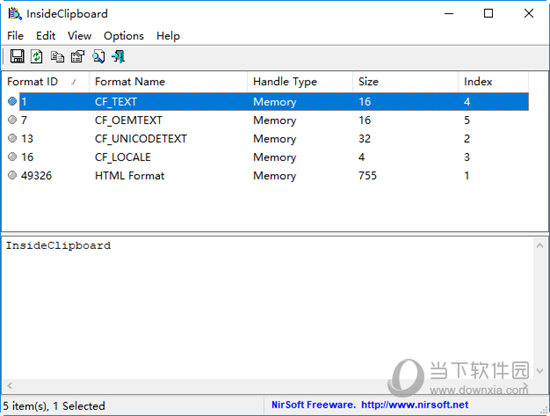Sort by the Handle Type column header

click(x=300, y=82)
